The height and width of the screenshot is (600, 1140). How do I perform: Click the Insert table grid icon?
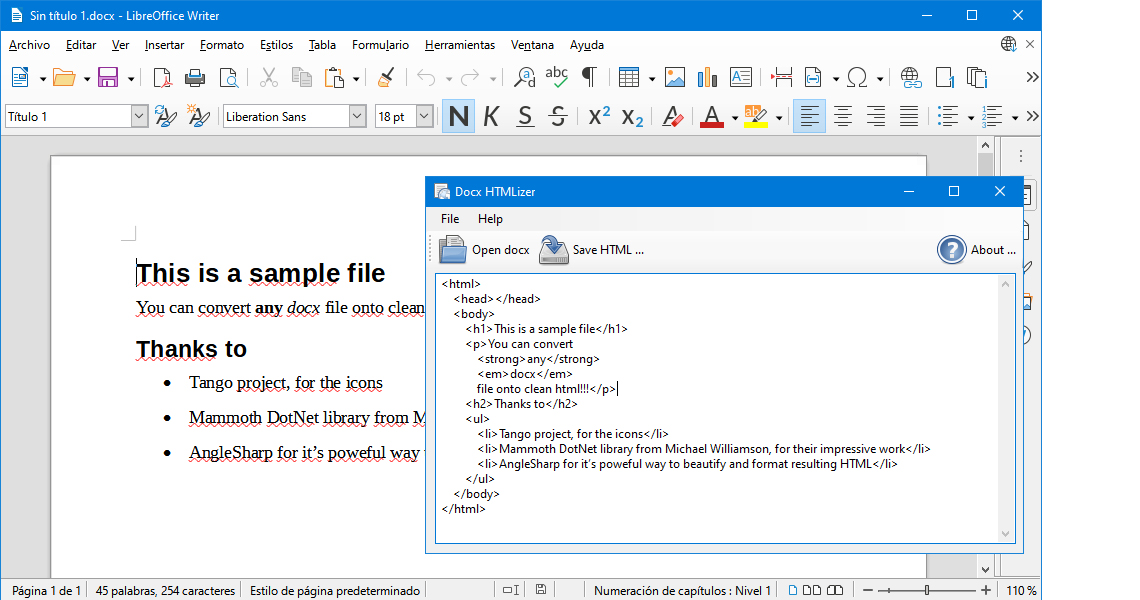(x=628, y=77)
